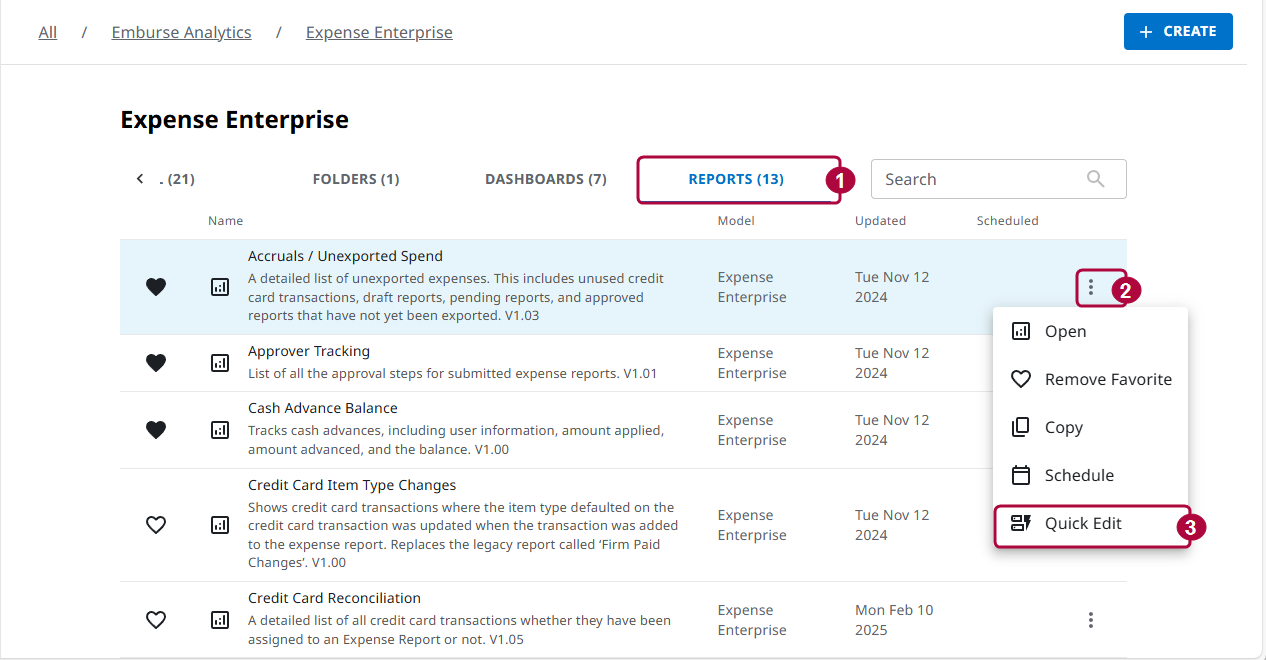
Task: Favorite the Credit Card Reconciliation report
Action: point(156,620)
